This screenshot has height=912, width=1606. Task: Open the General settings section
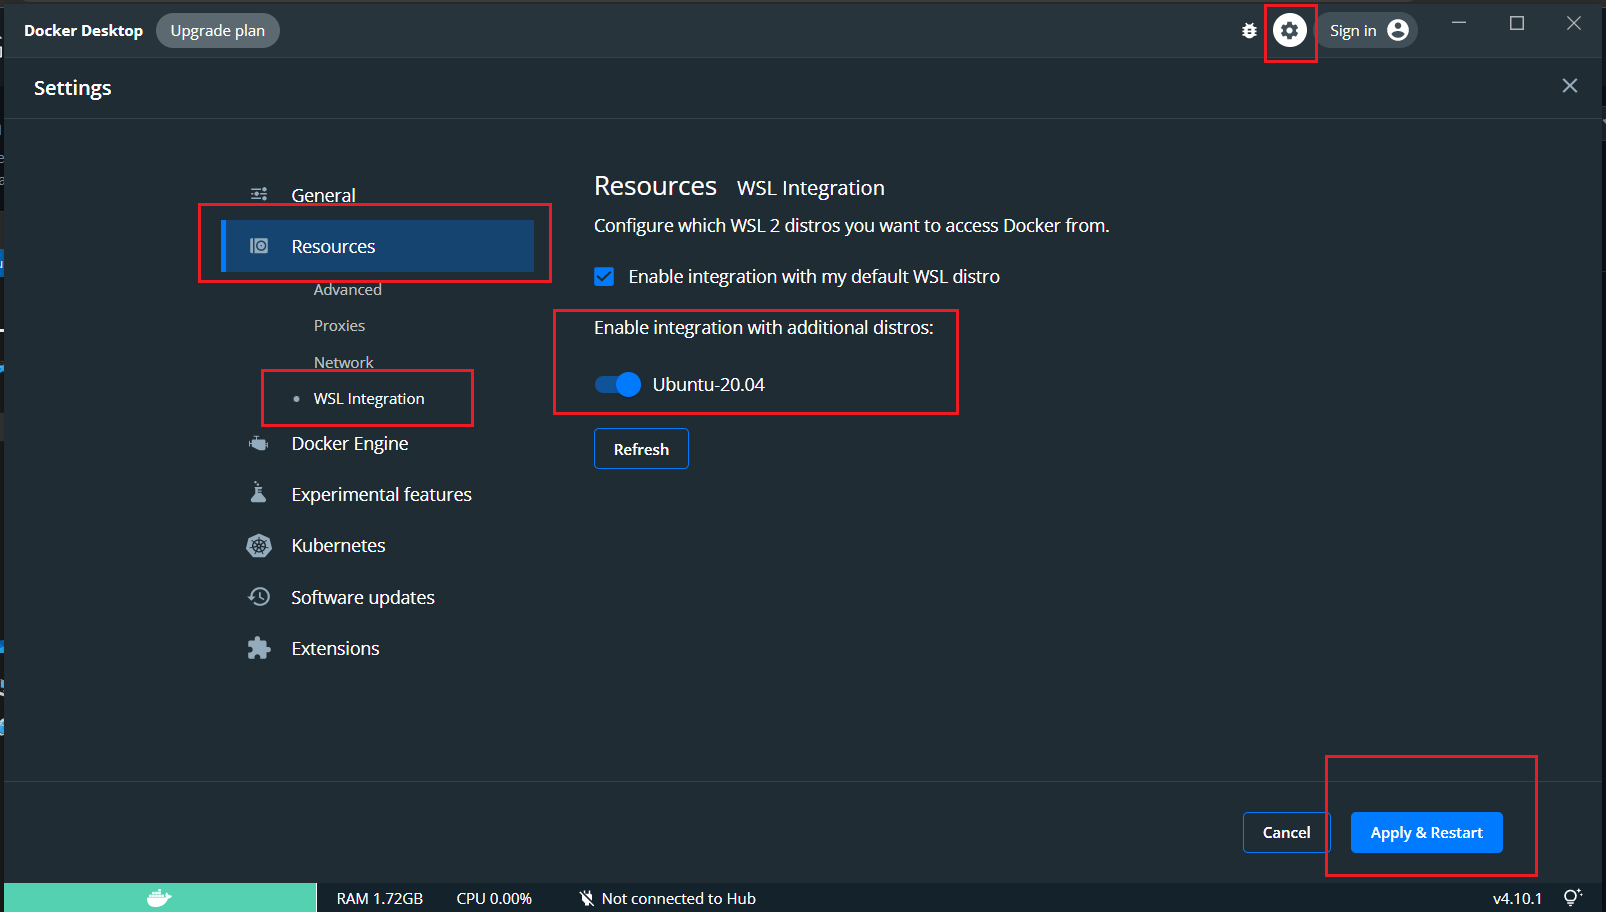click(323, 195)
